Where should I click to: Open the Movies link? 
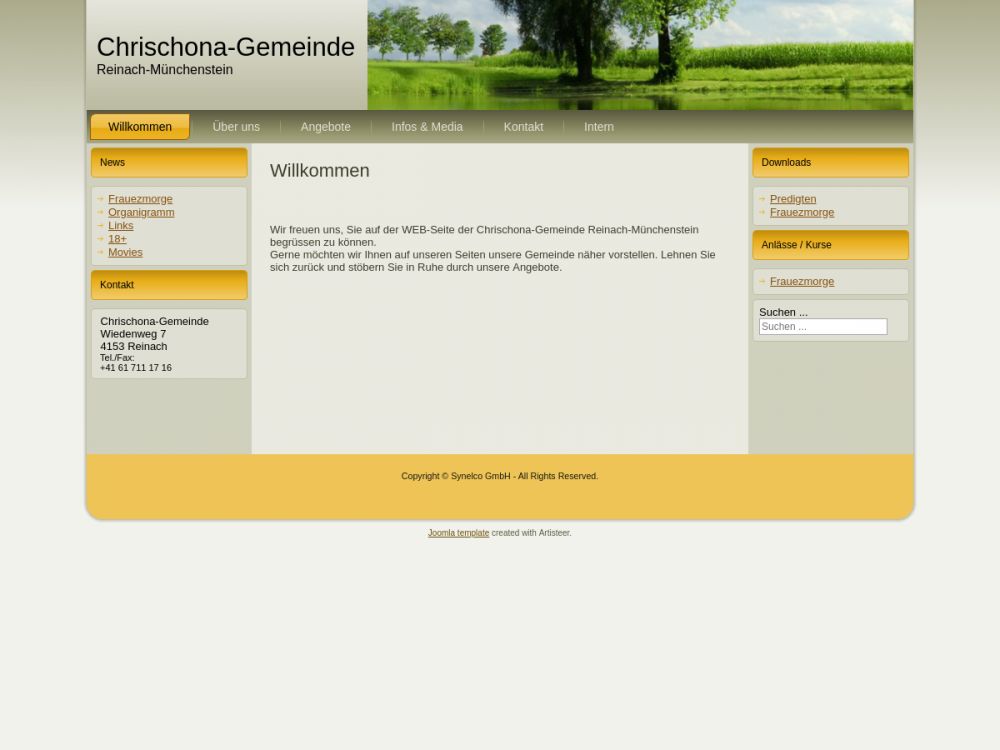tap(125, 252)
